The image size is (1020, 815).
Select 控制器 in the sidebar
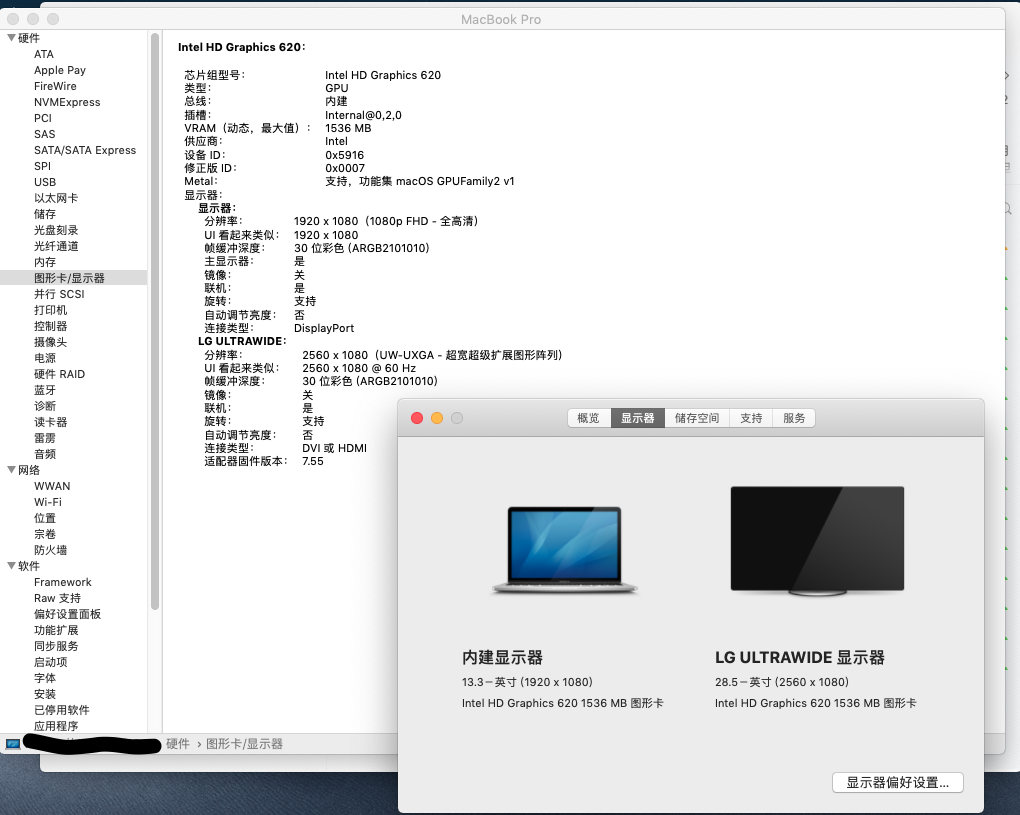click(50, 326)
